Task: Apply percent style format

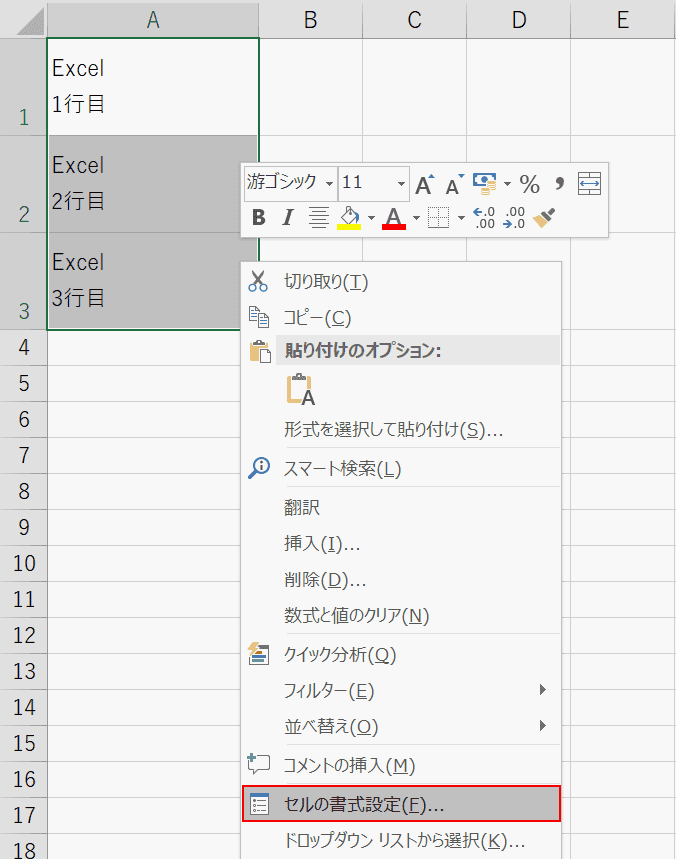Action: pyautogui.click(x=530, y=184)
